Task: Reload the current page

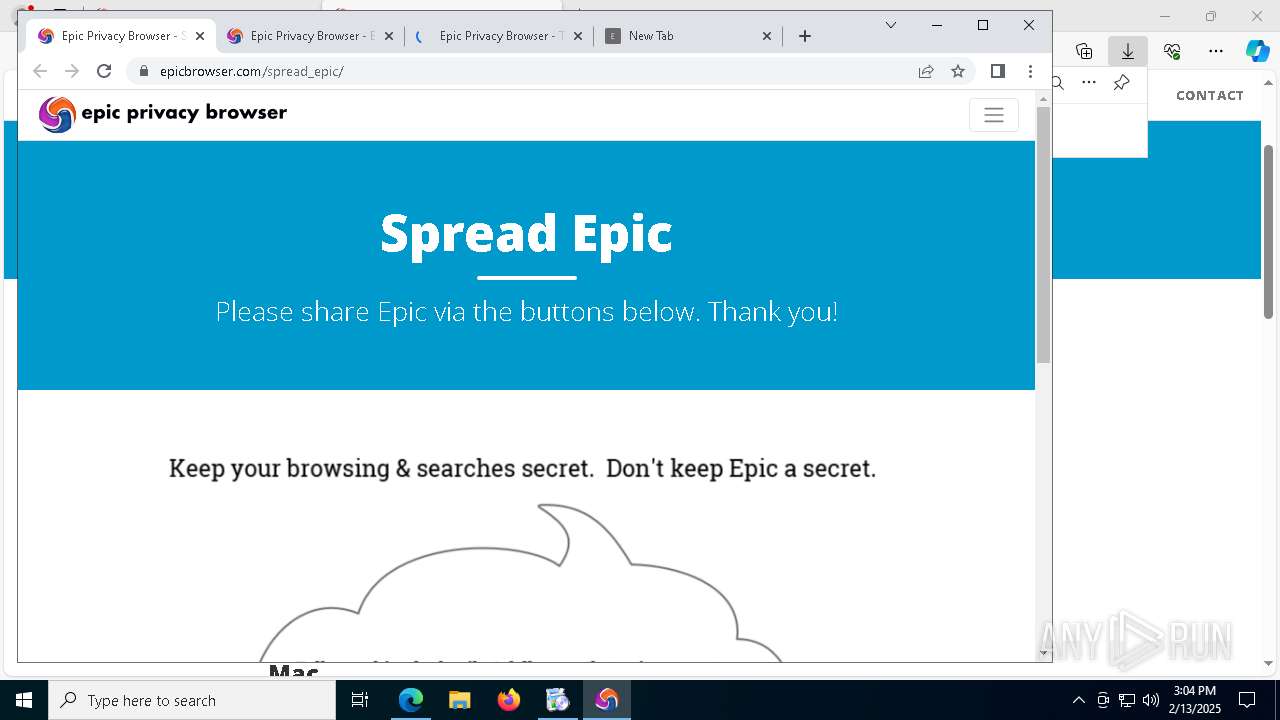Action: (x=104, y=71)
